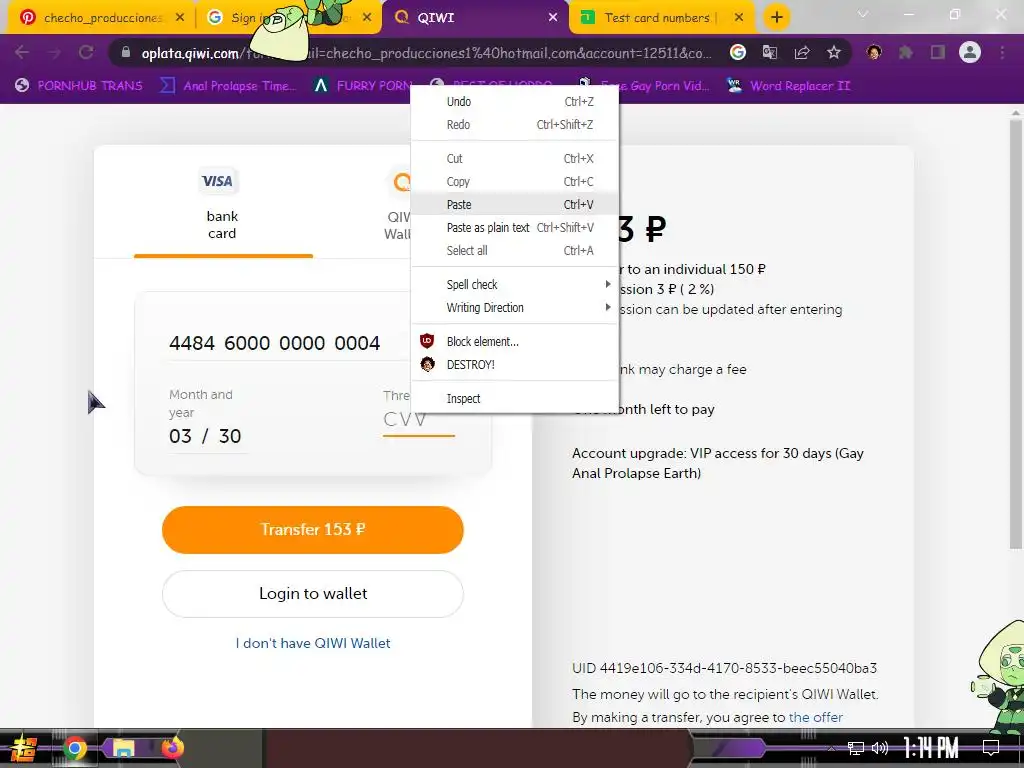Close the Test card numbers tab

(x=739, y=18)
